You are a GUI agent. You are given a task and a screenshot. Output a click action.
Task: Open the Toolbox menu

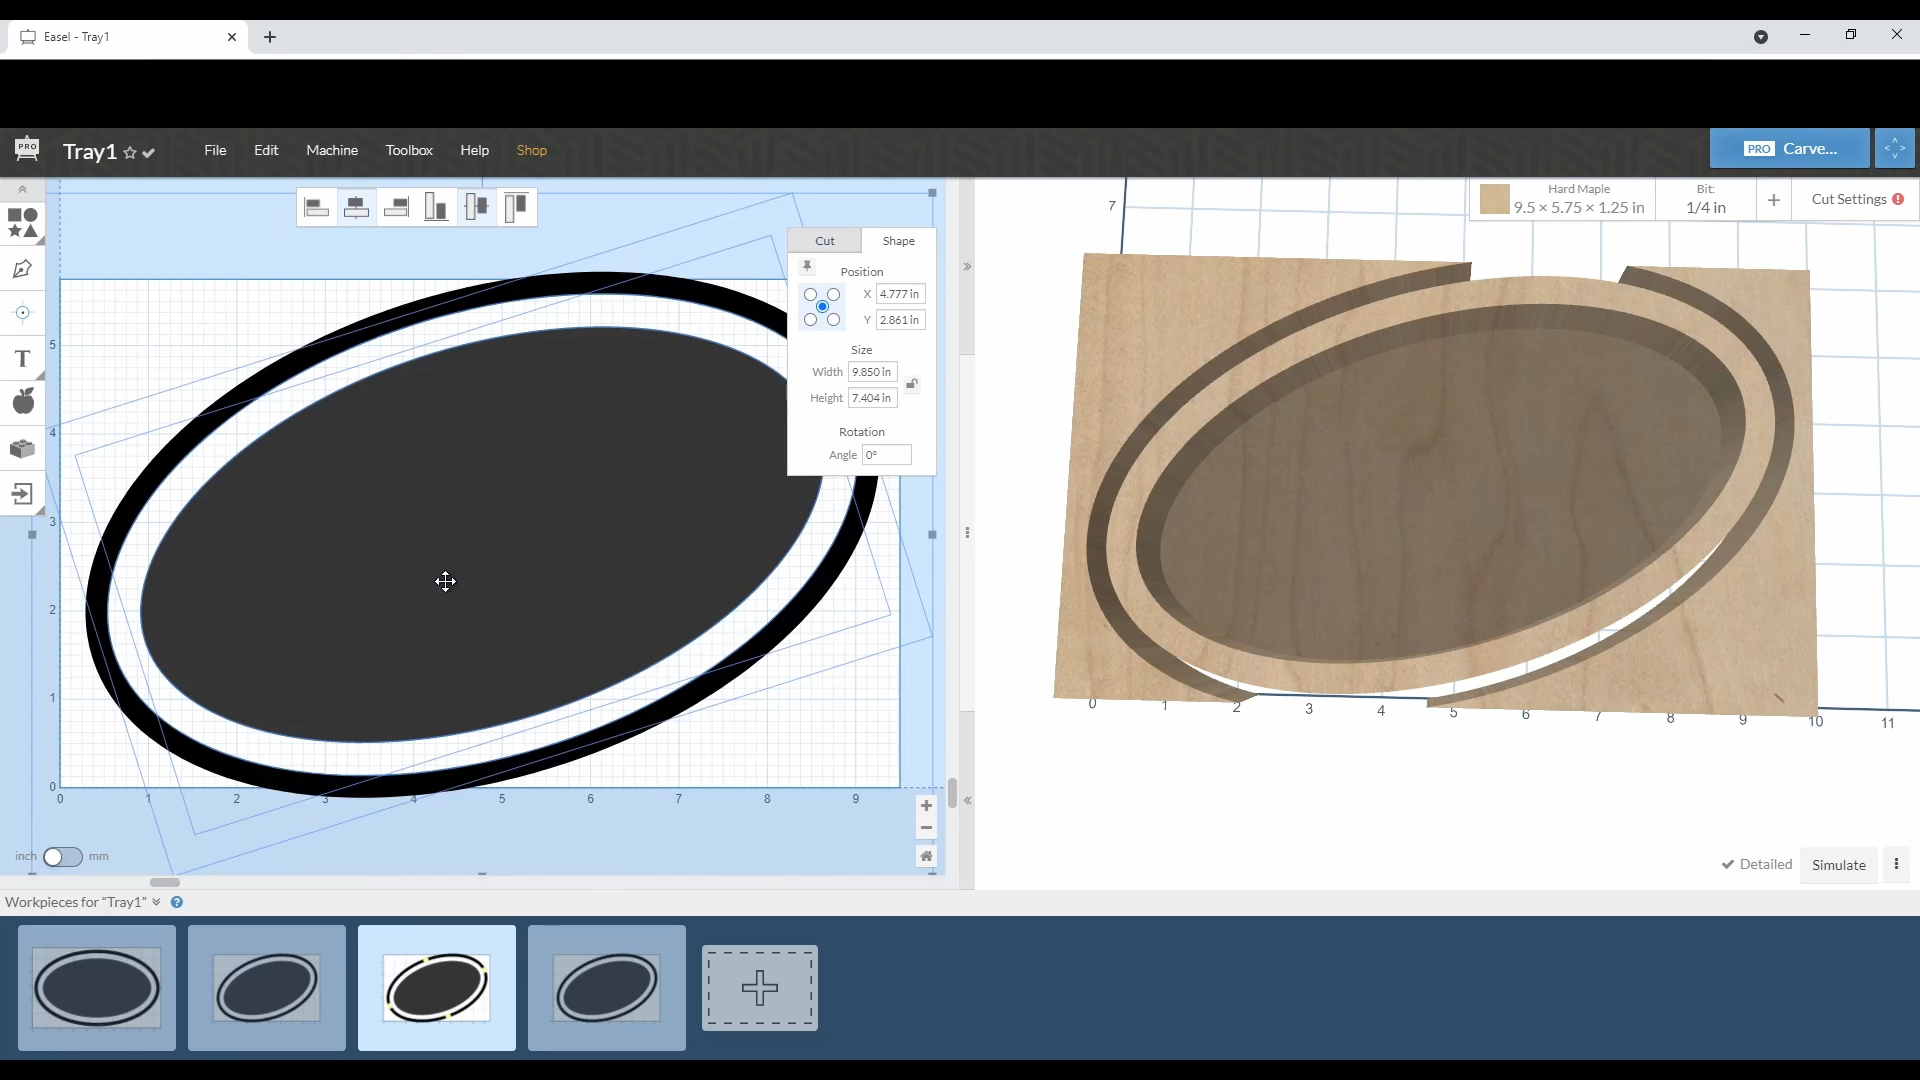point(409,149)
